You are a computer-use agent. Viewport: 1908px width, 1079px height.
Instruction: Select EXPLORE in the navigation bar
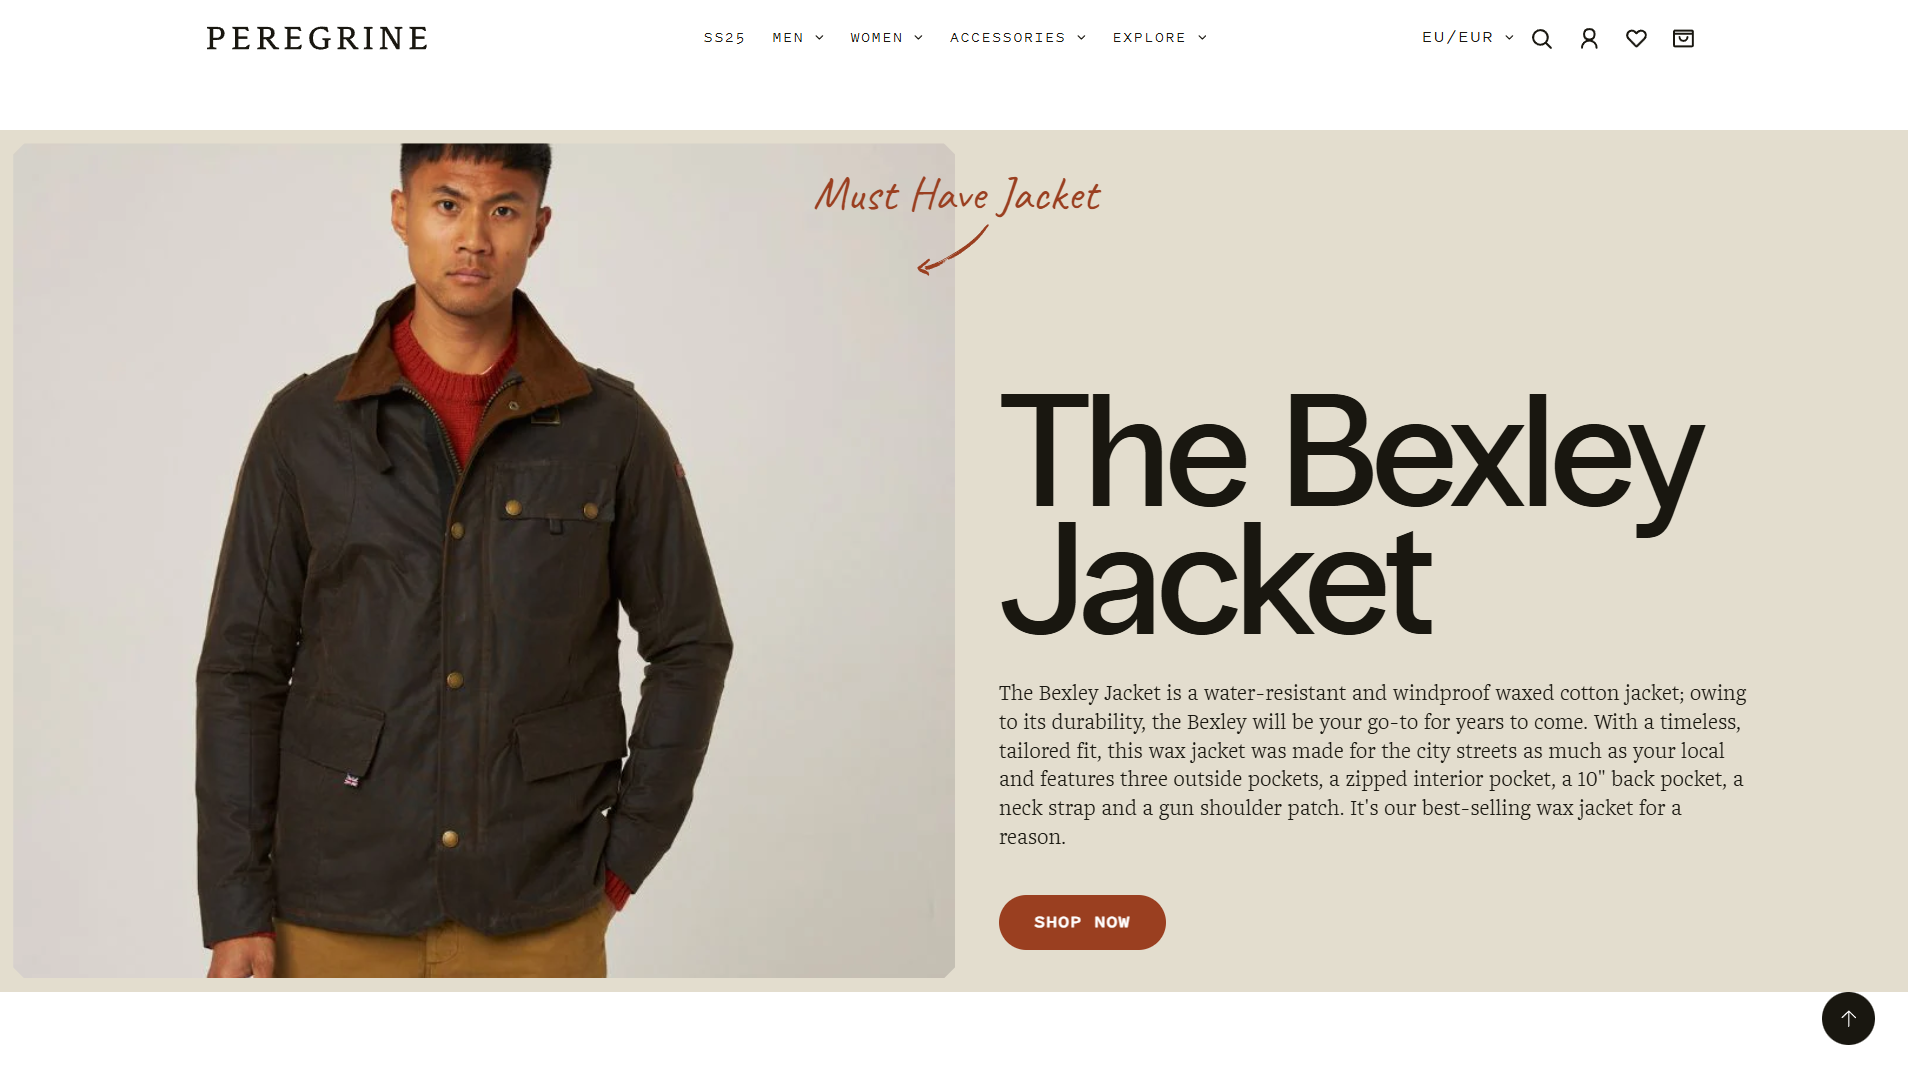(x=1149, y=38)
